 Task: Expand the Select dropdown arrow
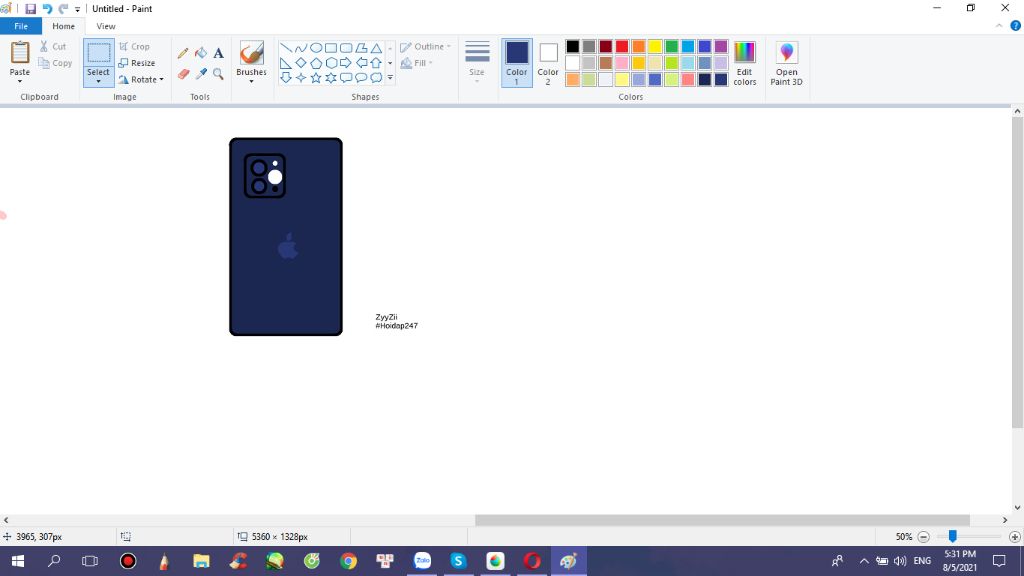(x=99, y=82)
